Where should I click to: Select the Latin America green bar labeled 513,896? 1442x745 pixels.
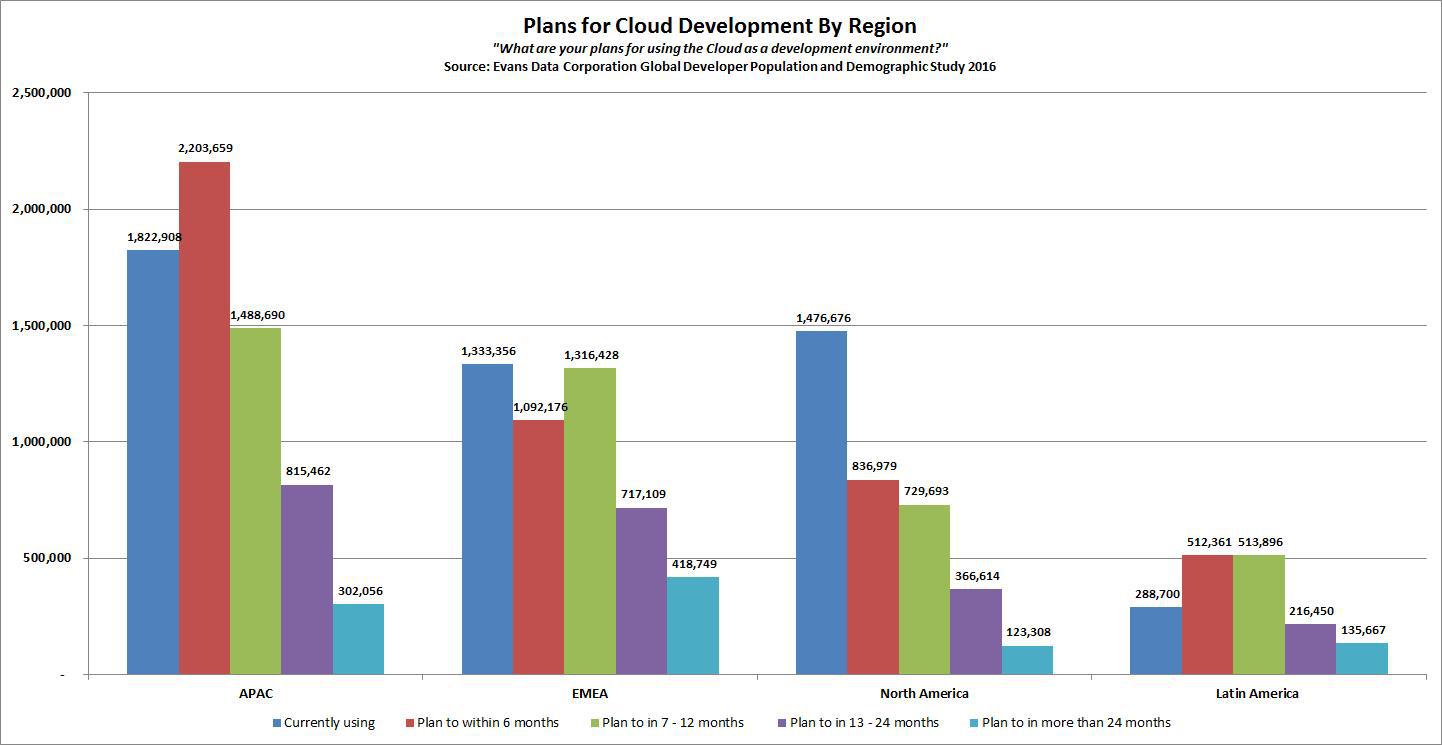coord(1259,615)
